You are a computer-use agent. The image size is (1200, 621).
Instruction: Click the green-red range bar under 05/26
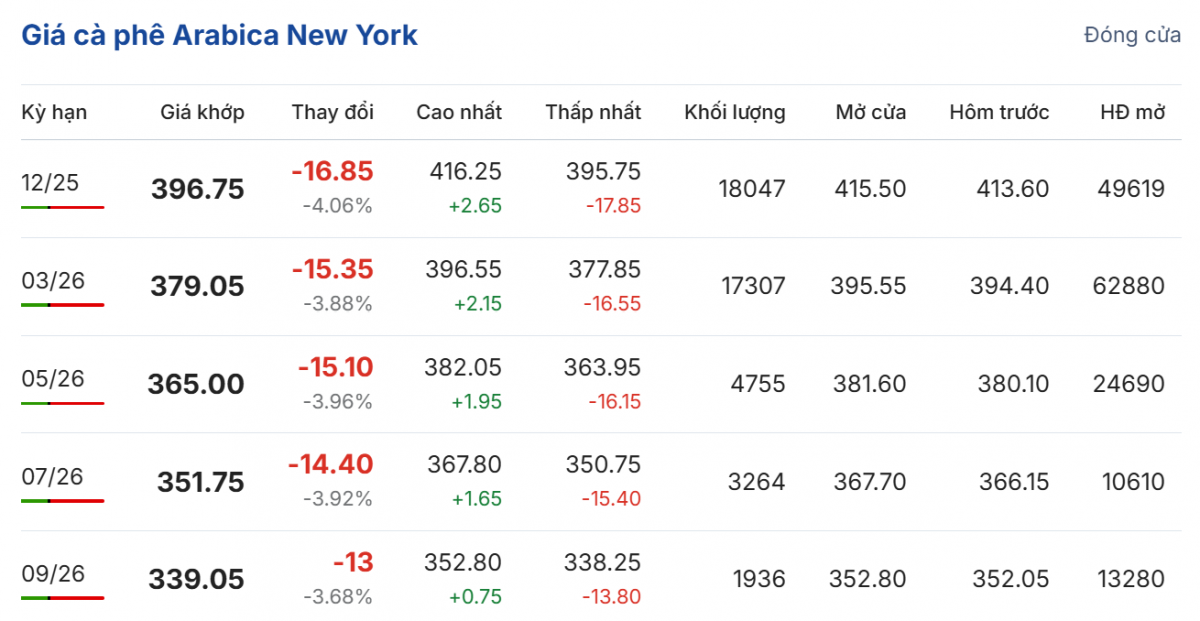point(62,403)
